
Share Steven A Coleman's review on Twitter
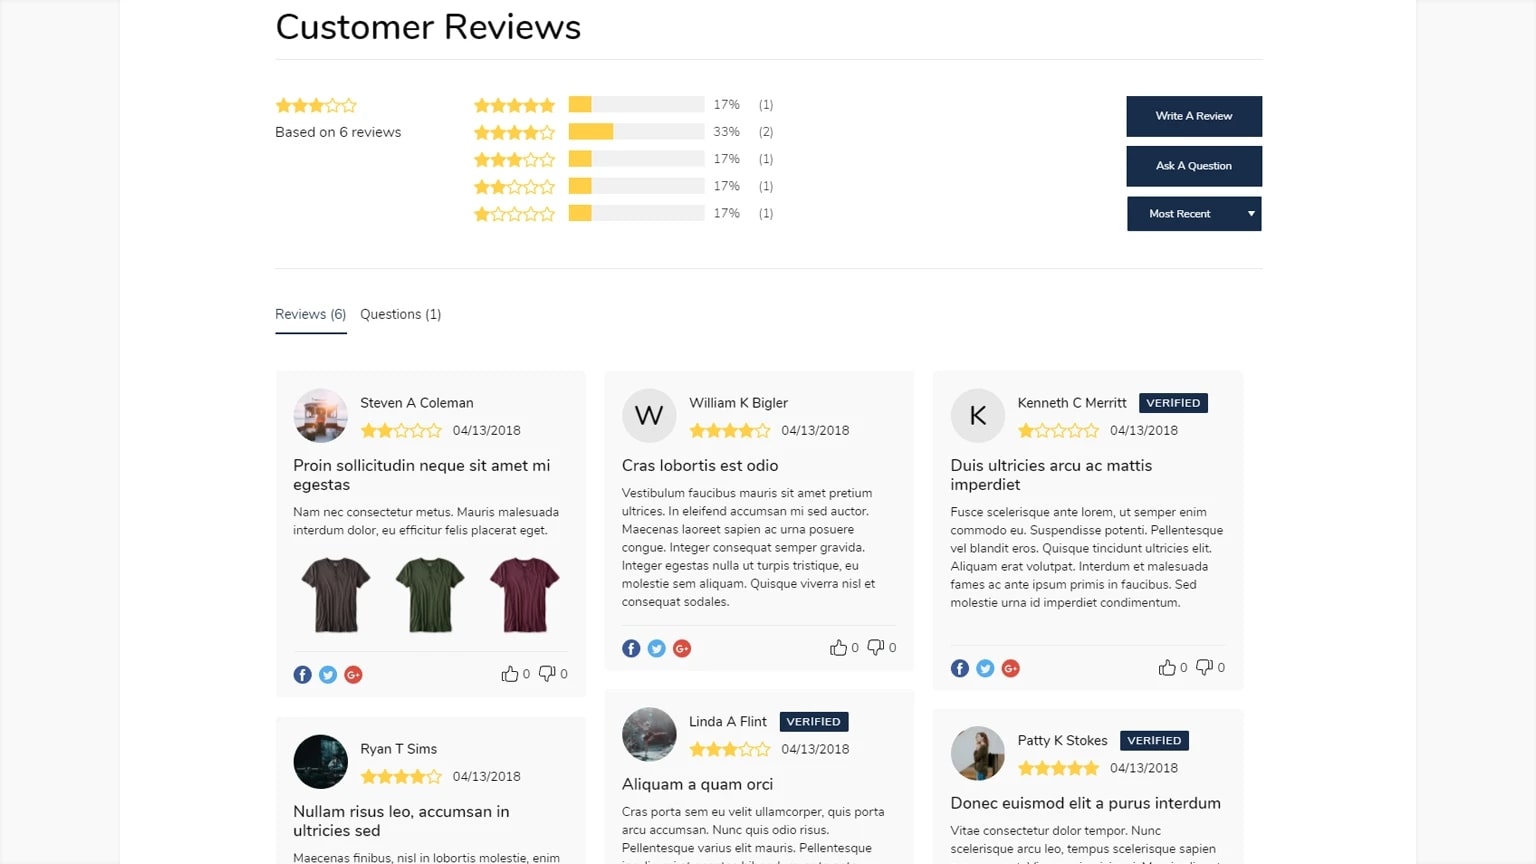[328, 675]
